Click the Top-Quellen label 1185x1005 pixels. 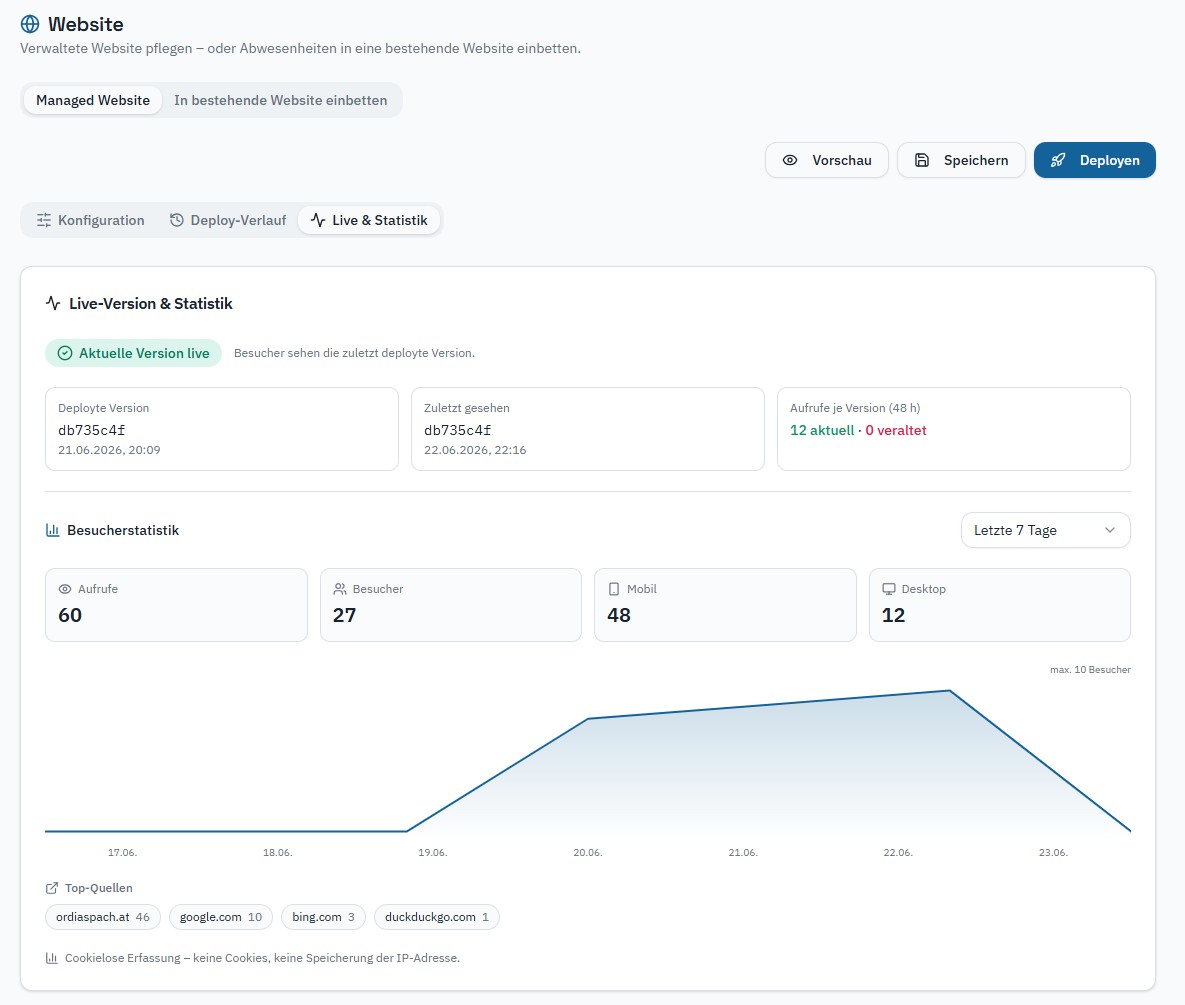tap(98, 888)
